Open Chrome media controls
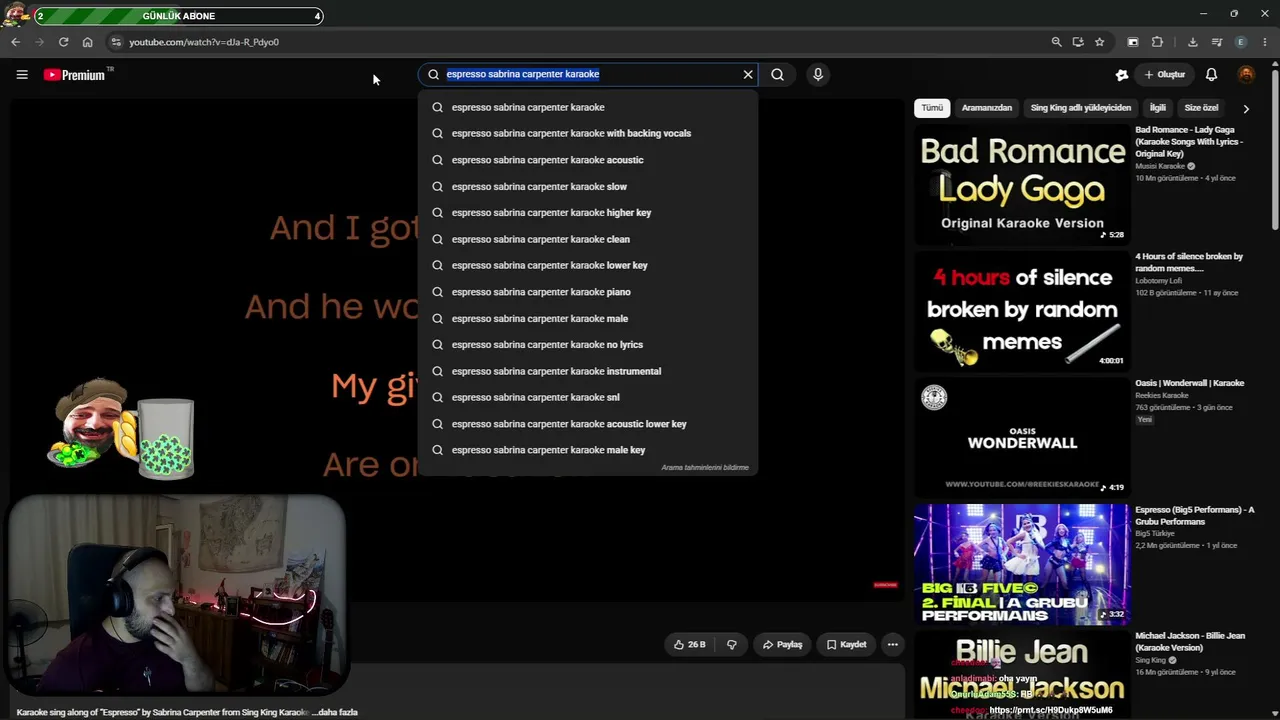Viewport: 1280px width, 720px height. 1217,42
